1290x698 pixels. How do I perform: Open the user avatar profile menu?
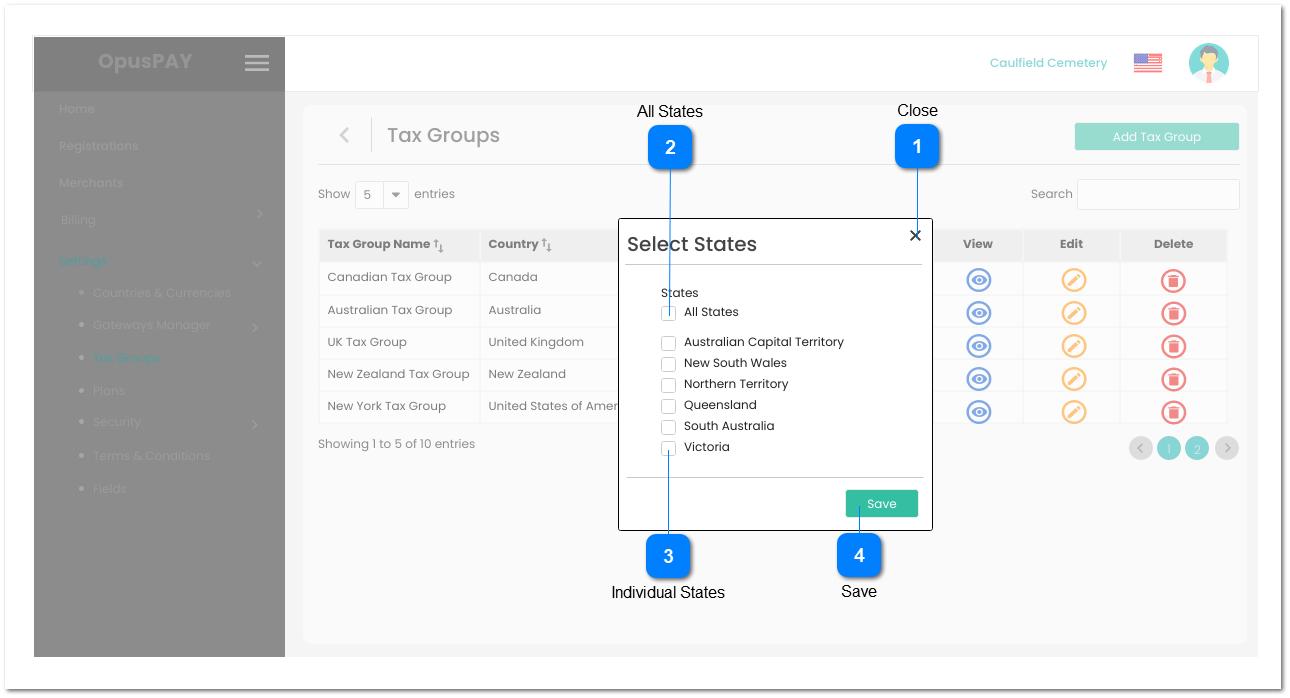click(x=1208, y=63)
